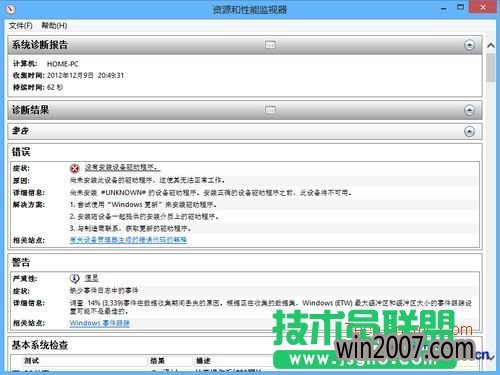This screenshot has width=500, height=375.
Task: Click the vertical scrollbar thumb
Action: [491, 68]
